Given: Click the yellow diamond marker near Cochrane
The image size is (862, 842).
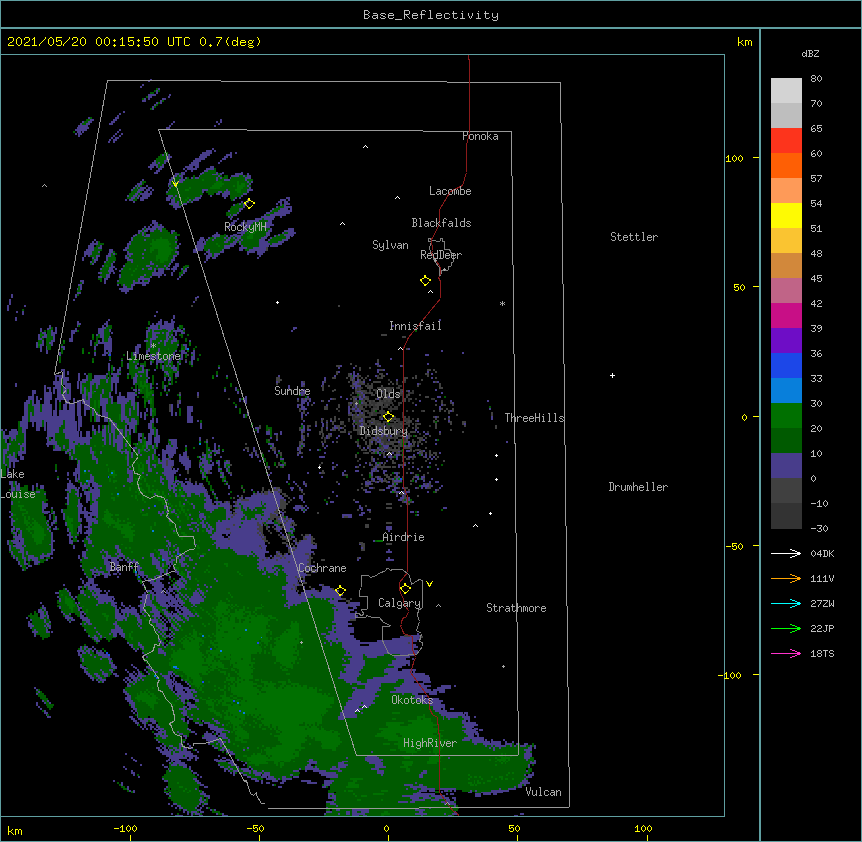Looking at the screenshot, I should click(340, 591).
